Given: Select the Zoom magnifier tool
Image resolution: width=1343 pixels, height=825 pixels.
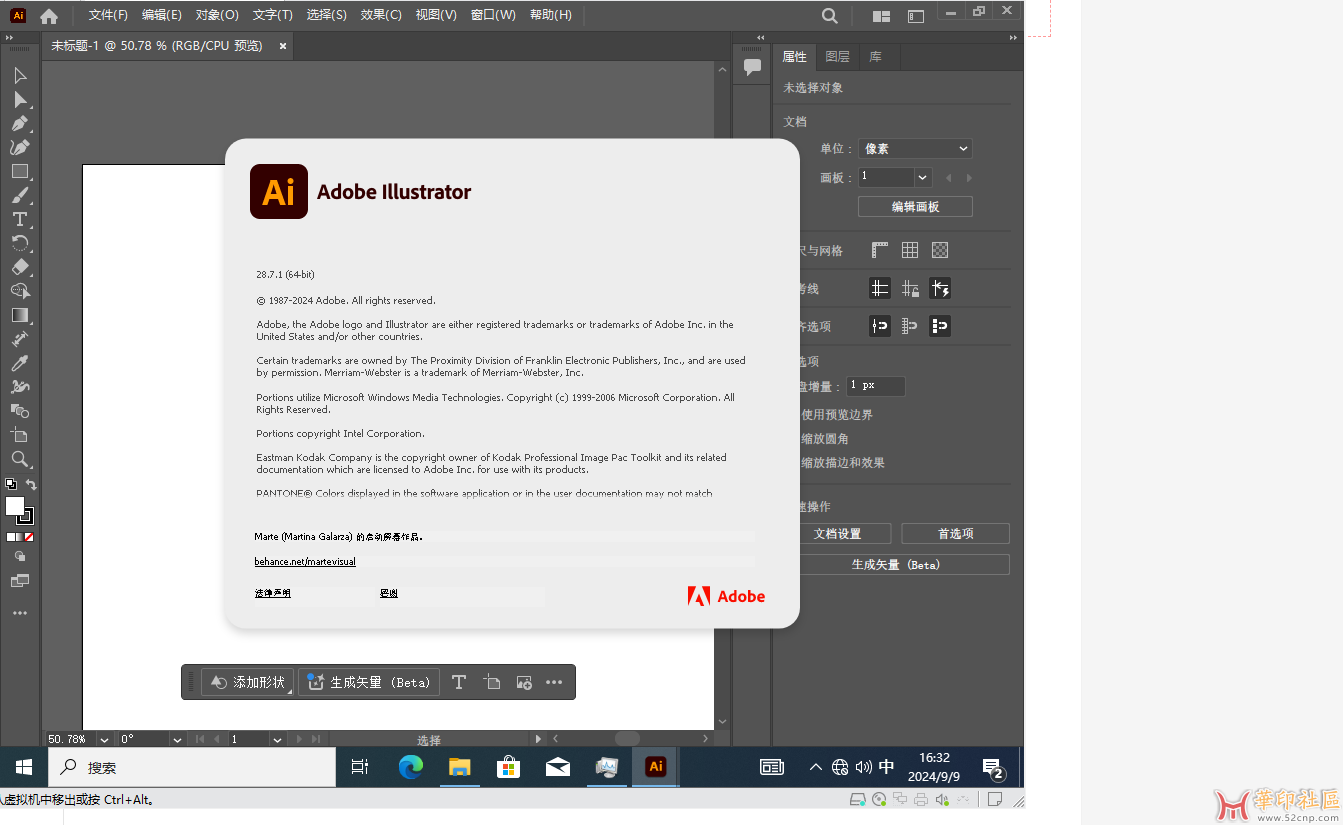Looking at the screenshot, I should (20, 459).
